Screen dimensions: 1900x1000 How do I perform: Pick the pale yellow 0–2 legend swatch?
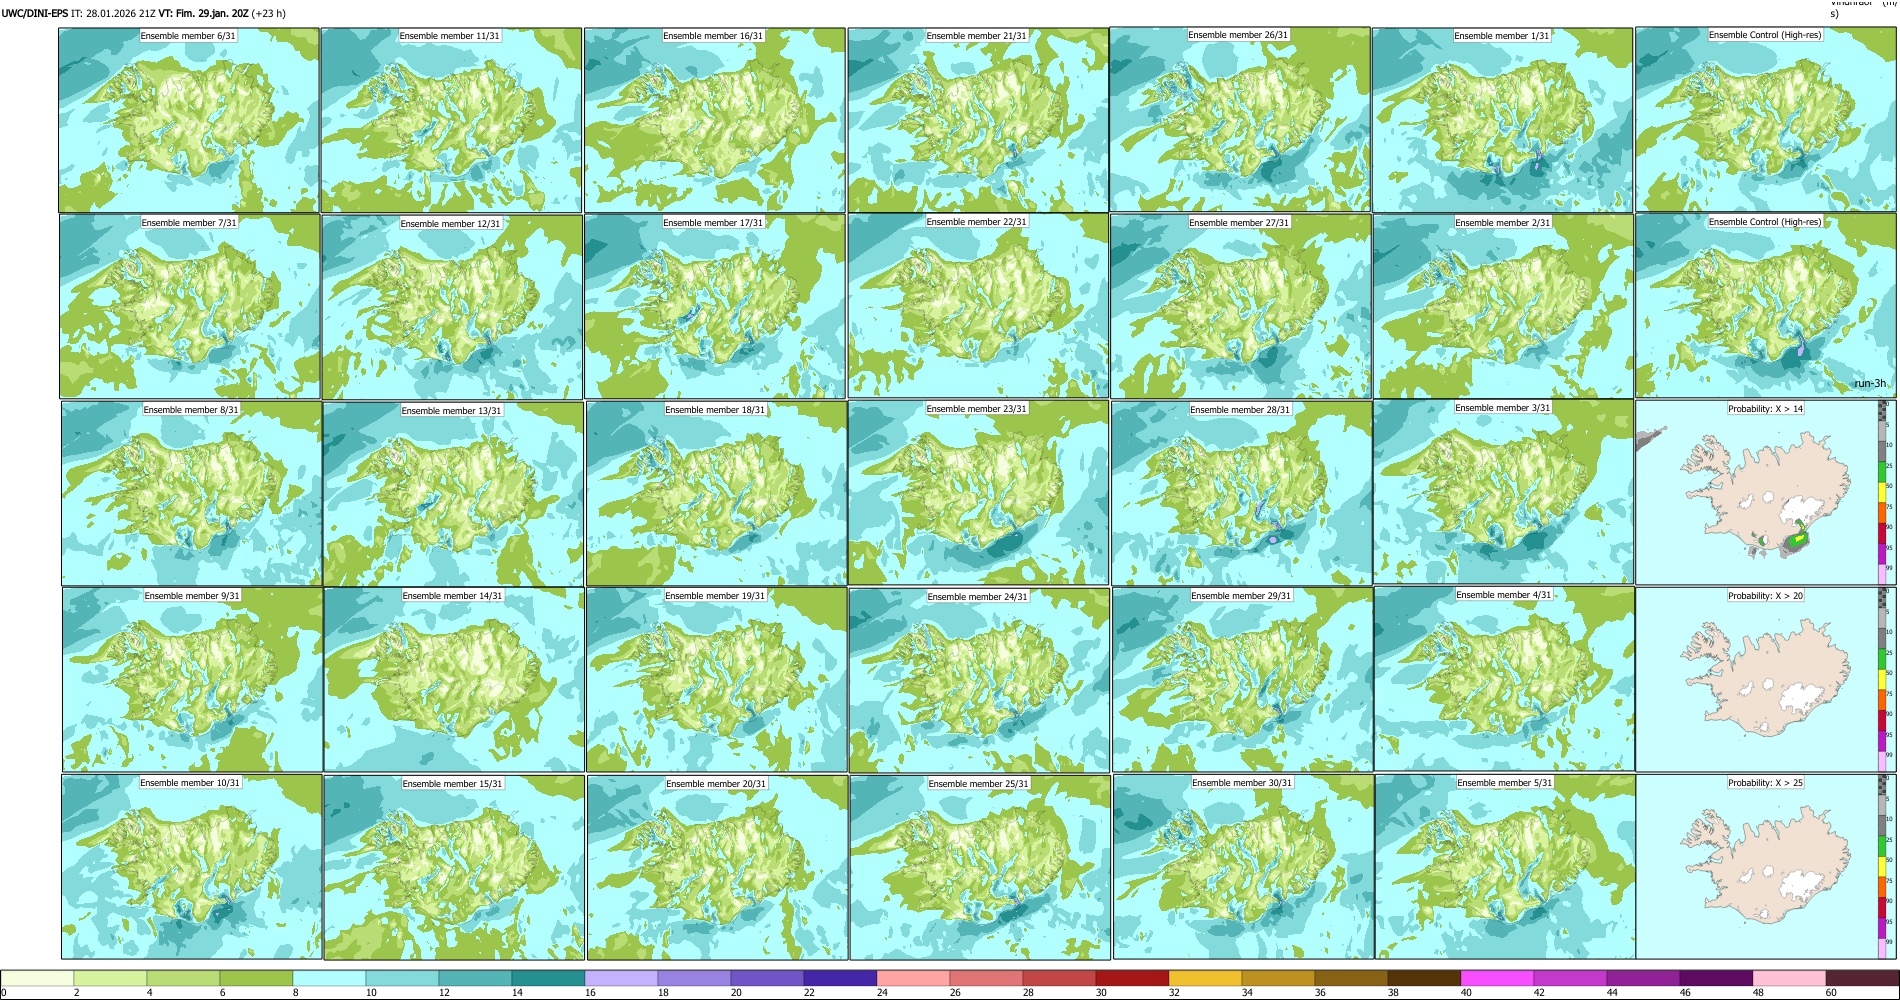click(x=37, y=978)
